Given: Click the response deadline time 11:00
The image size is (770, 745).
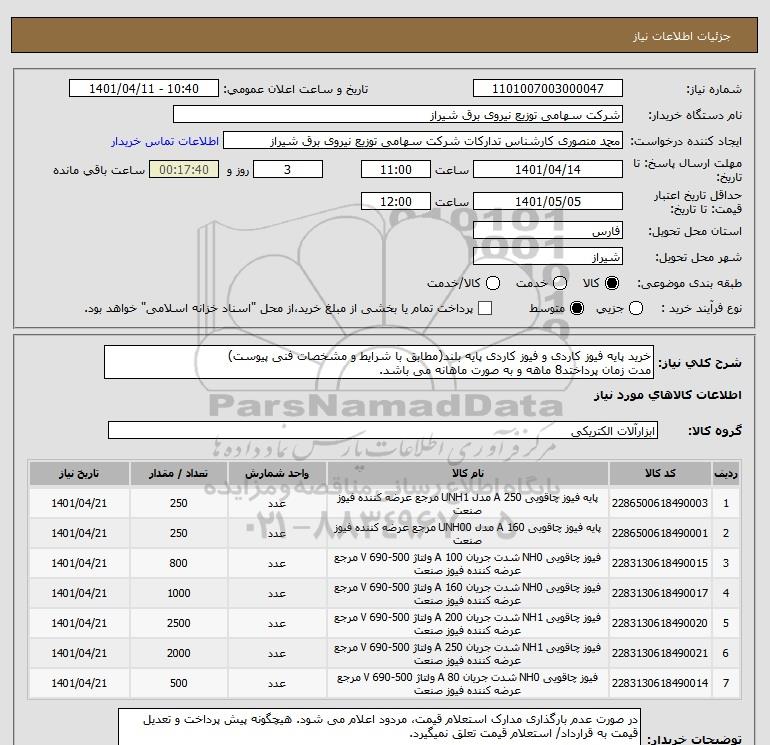Looking at the screenshot, I should click(396, 169).
